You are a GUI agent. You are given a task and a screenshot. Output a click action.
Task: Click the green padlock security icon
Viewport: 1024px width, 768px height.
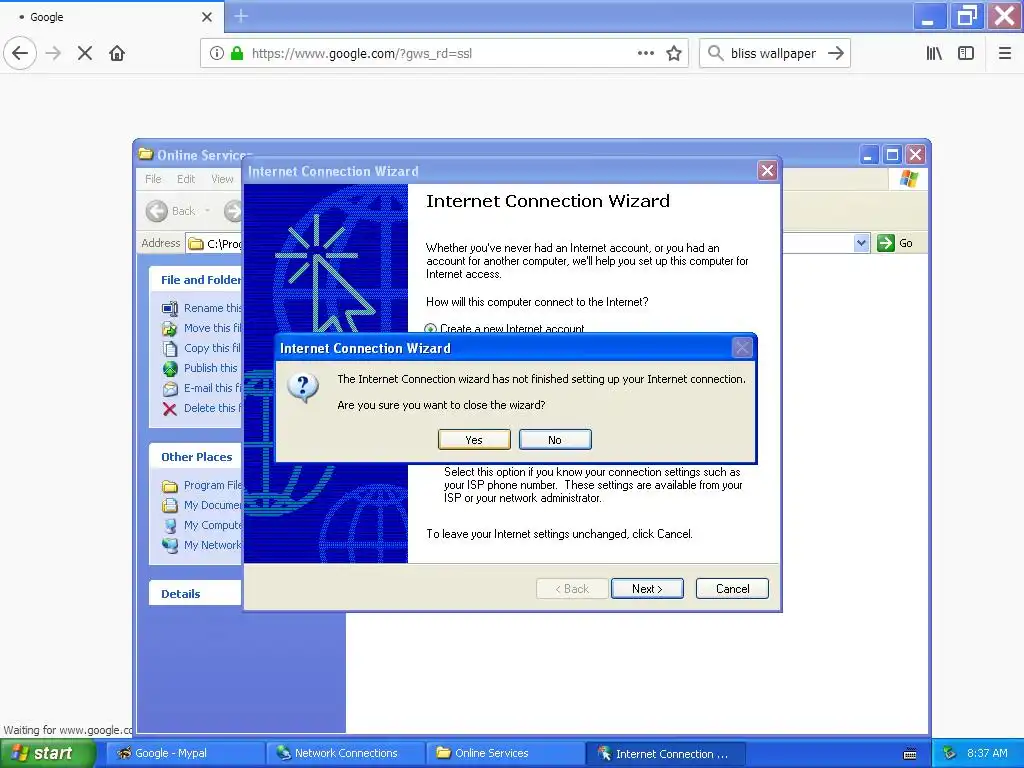pyautogui.click(x=237, y=53)
